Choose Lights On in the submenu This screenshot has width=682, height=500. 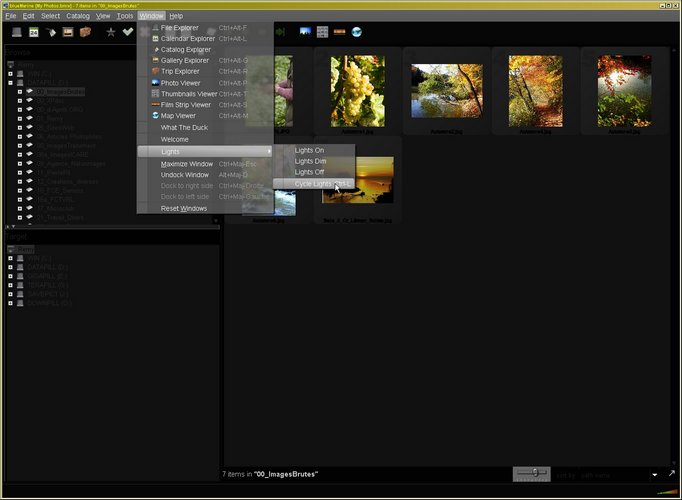click(309, 150)
